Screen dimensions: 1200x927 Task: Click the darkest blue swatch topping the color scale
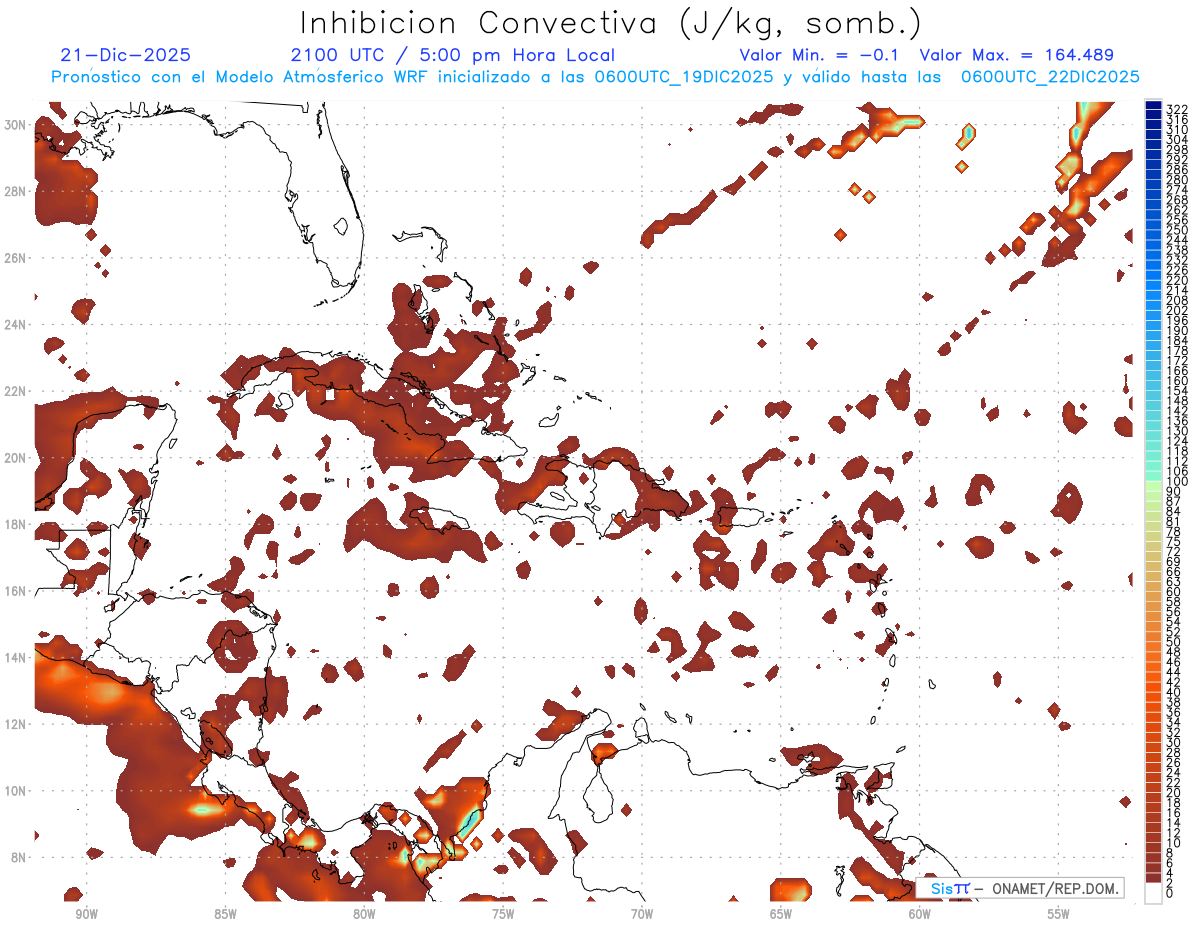1153,105
